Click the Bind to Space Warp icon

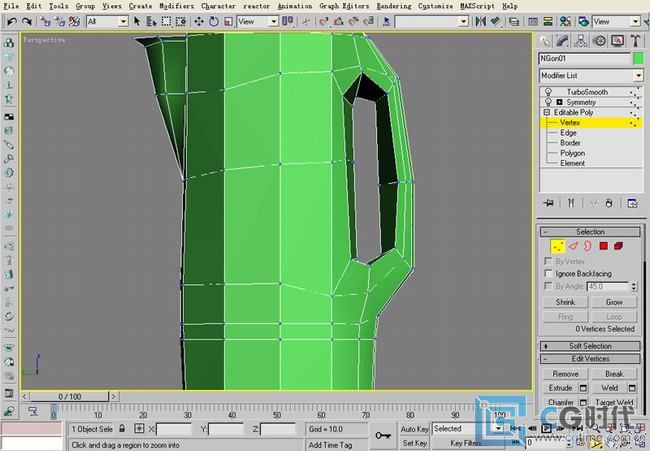pyautogui.click(x=75, y=21)
